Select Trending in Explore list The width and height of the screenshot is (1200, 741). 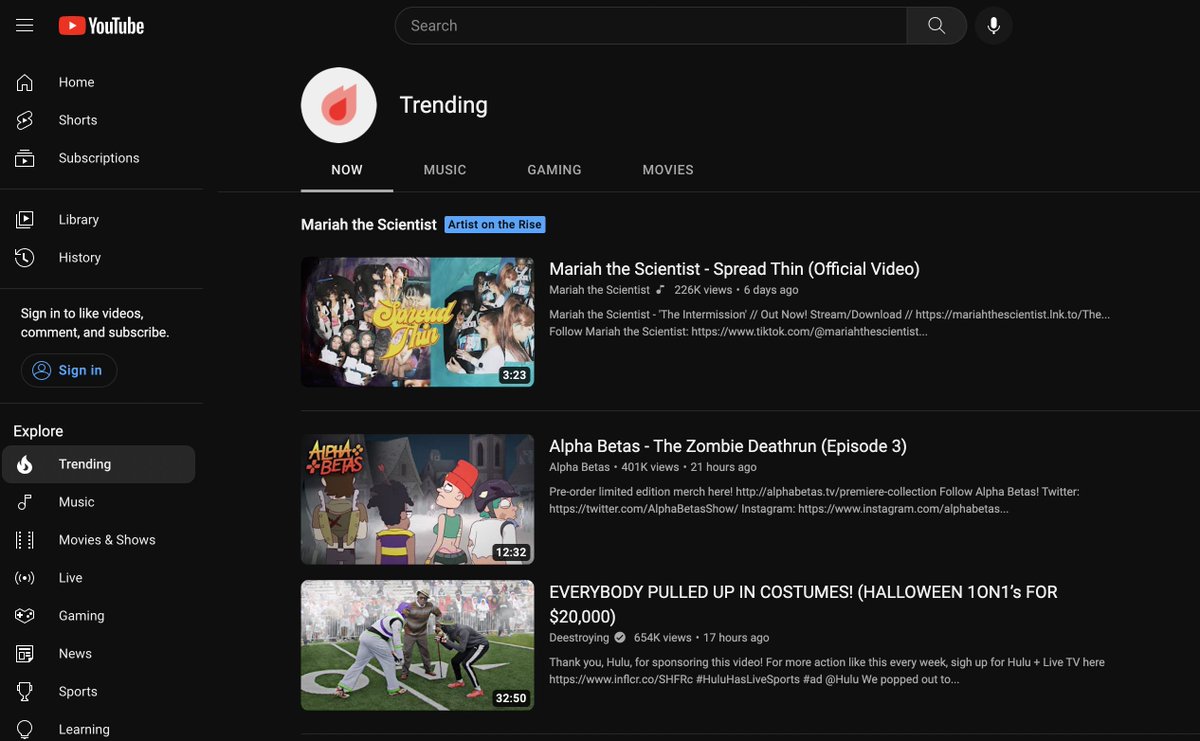99,464
